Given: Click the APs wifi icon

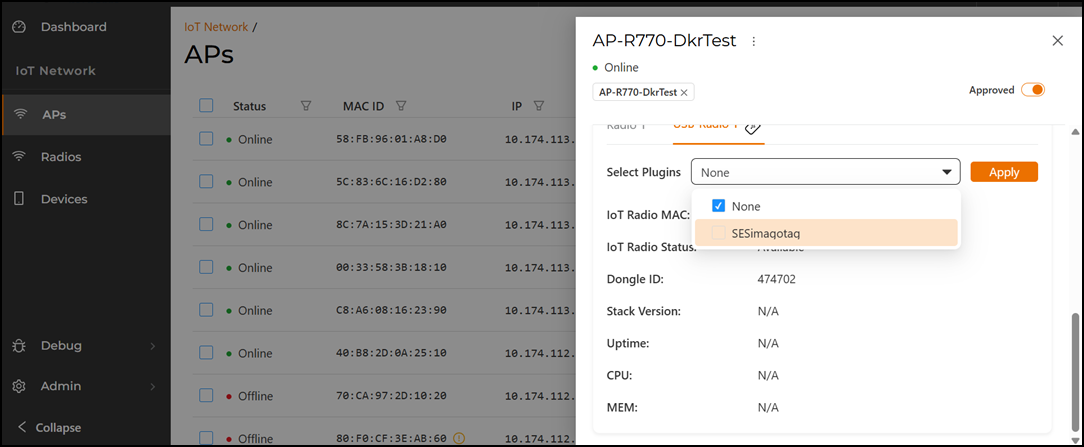Looking at the screenshot, I should (20, 115).
